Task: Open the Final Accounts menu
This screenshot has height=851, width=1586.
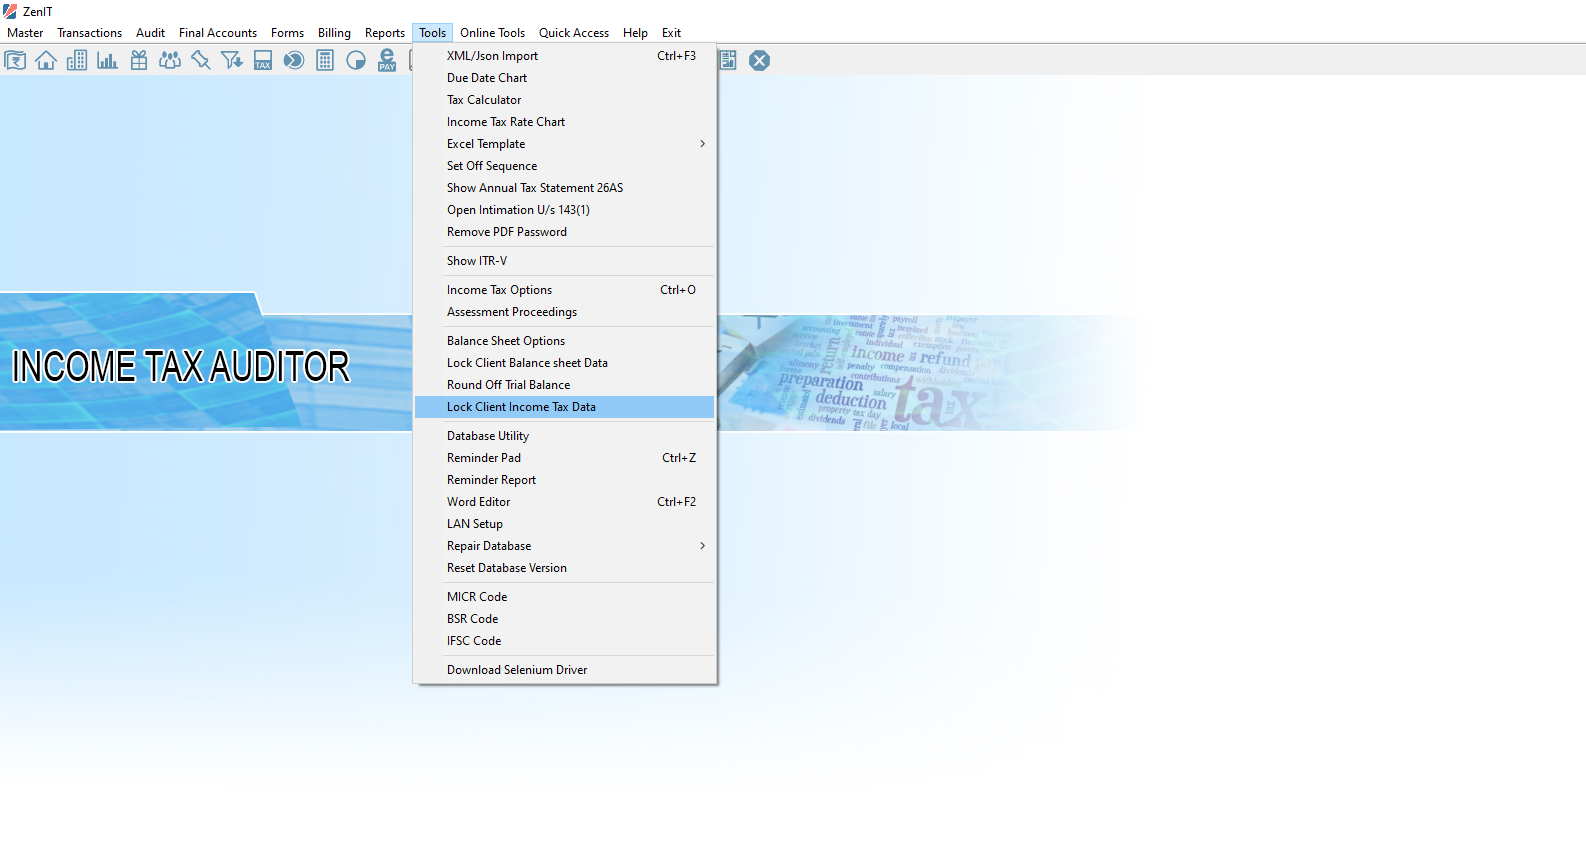Action: coord(218,33)
